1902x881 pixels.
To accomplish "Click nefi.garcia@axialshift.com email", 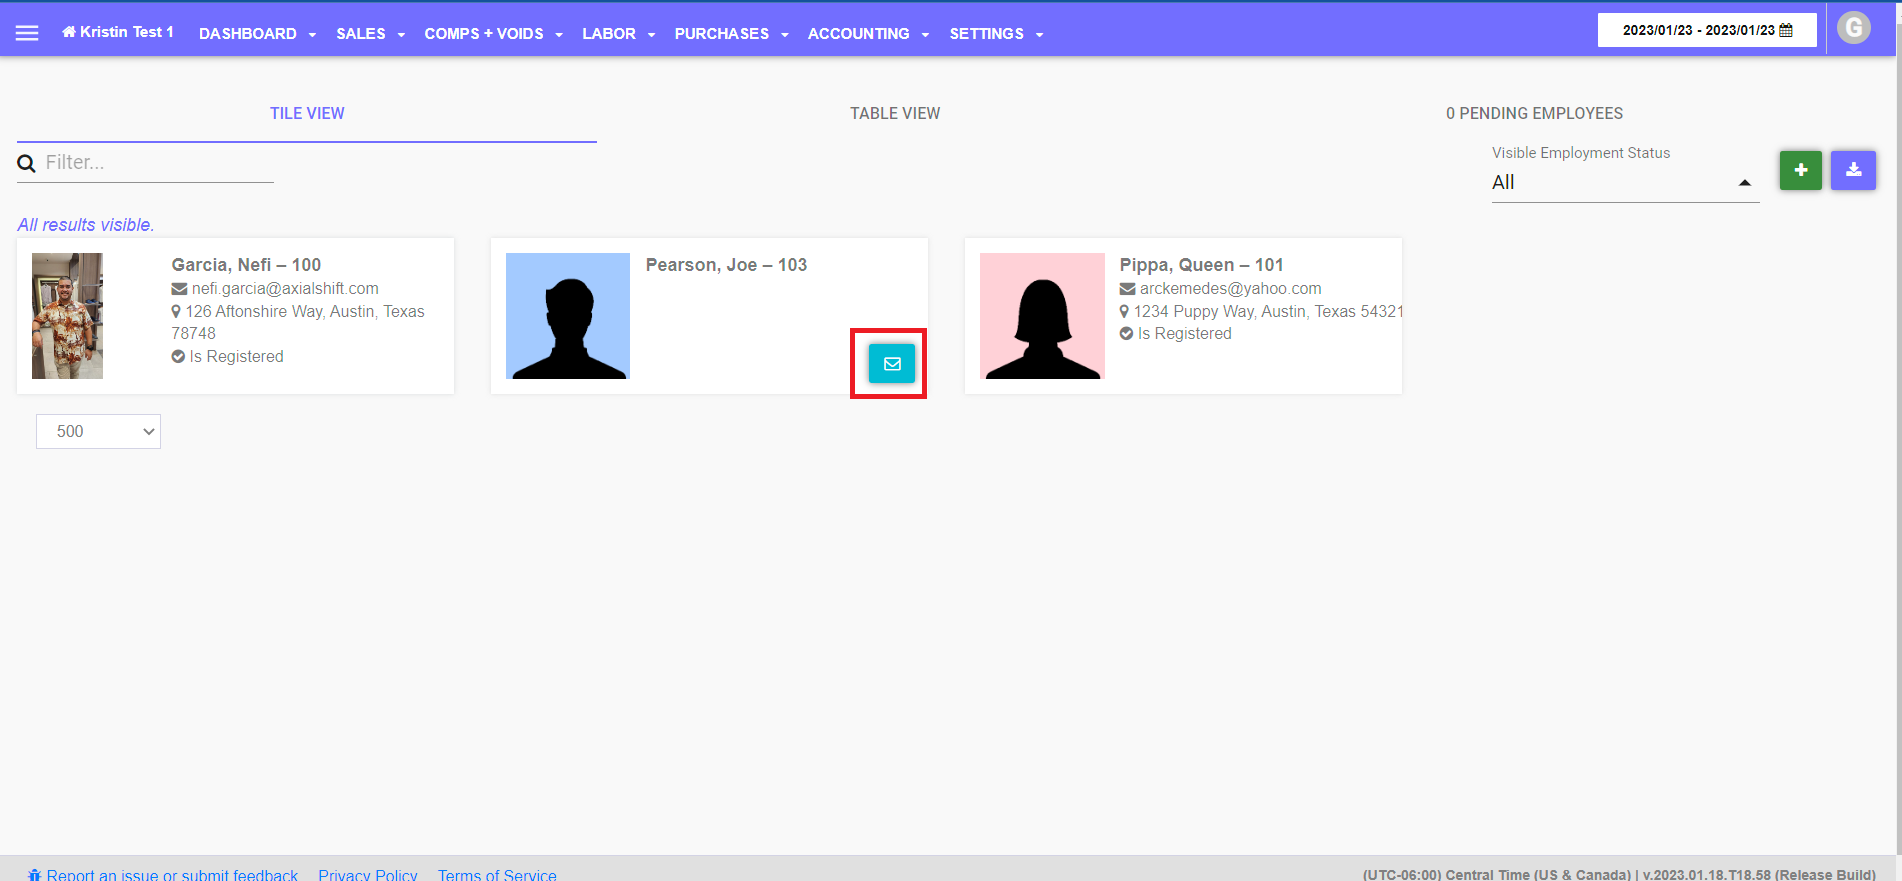I will tap(285, 289).
